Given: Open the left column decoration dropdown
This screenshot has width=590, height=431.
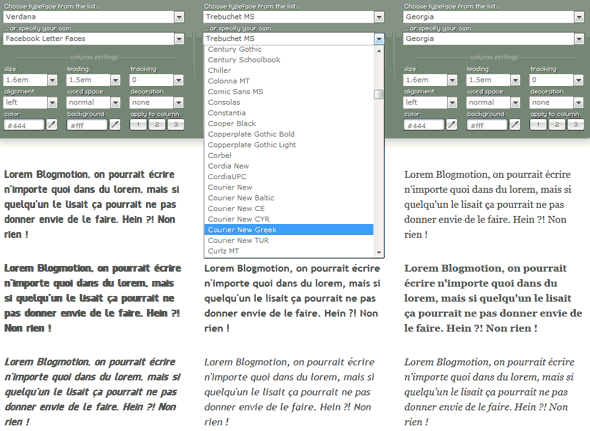Looking at the screenshot, I should [178, 102].
